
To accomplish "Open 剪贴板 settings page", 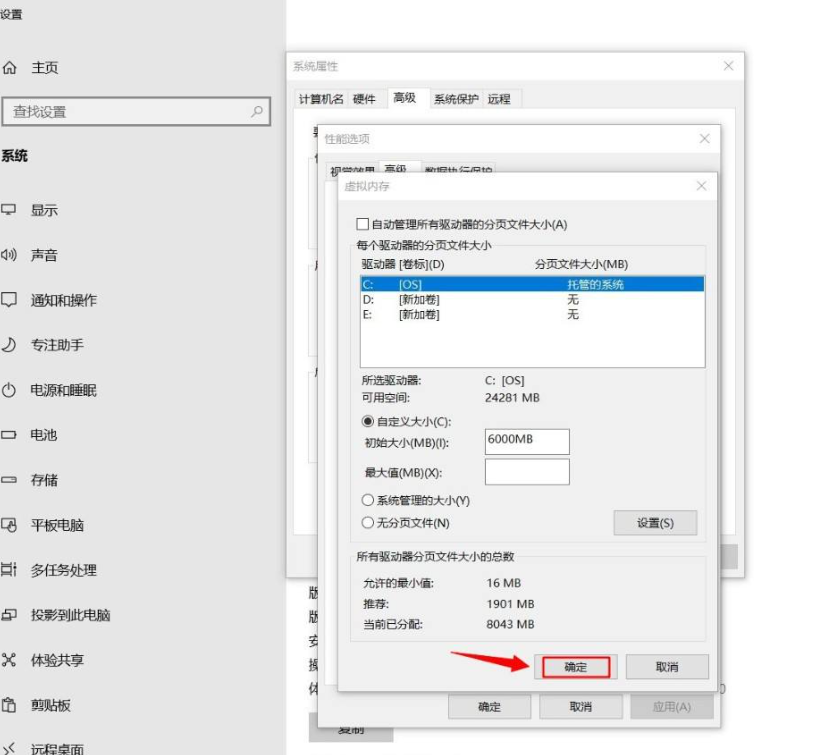I will (51, 705).
